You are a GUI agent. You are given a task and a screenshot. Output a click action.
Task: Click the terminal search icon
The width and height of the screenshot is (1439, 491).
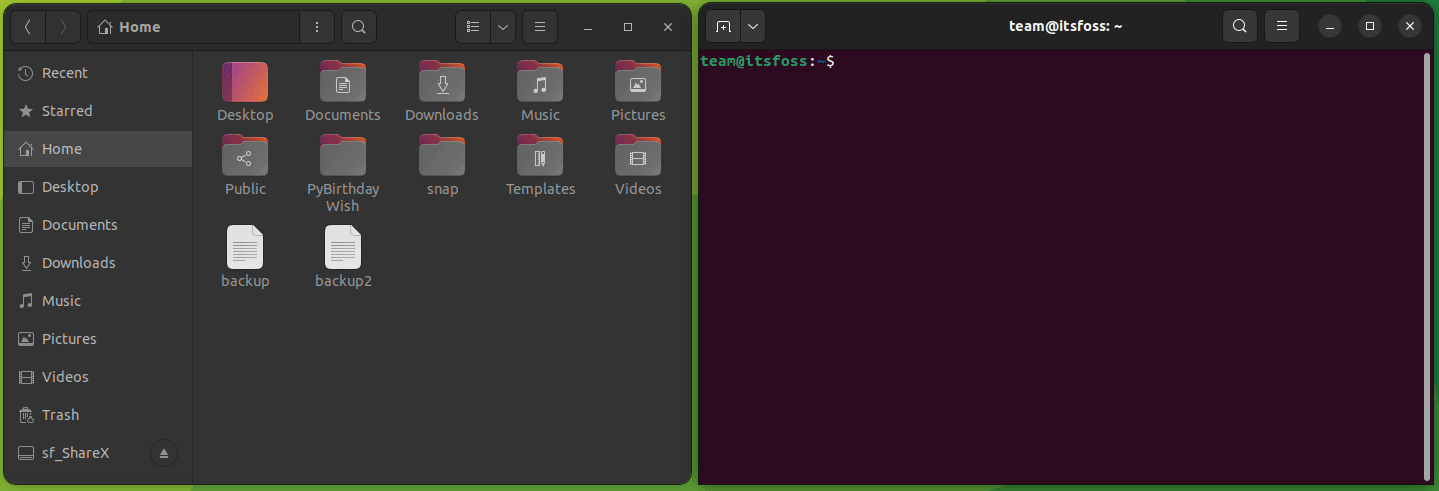[1239, 27]
